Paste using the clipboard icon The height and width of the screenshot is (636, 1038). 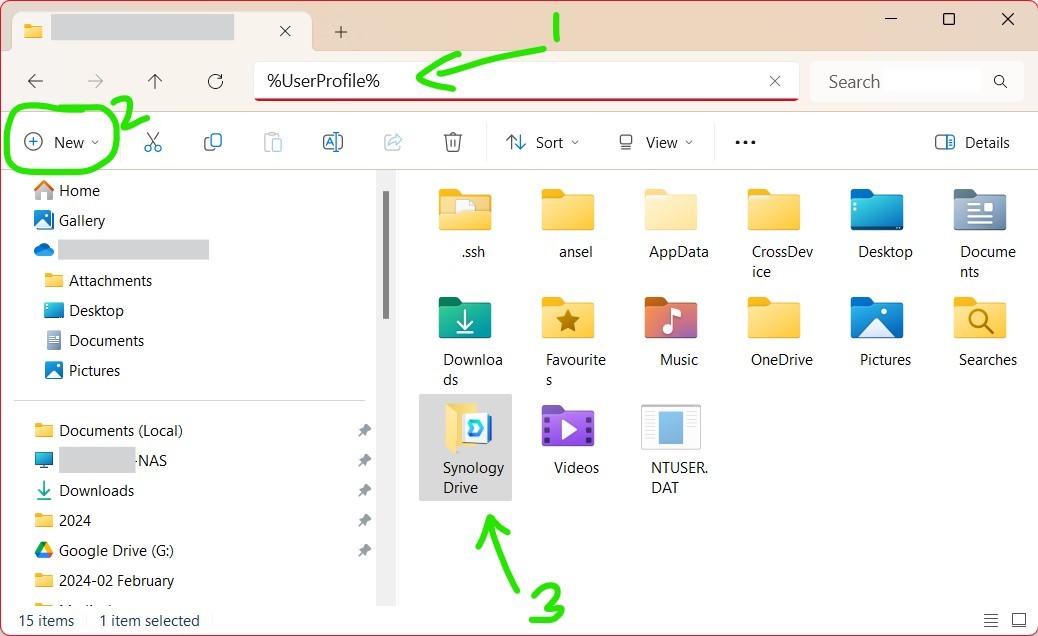click(272, 142)
